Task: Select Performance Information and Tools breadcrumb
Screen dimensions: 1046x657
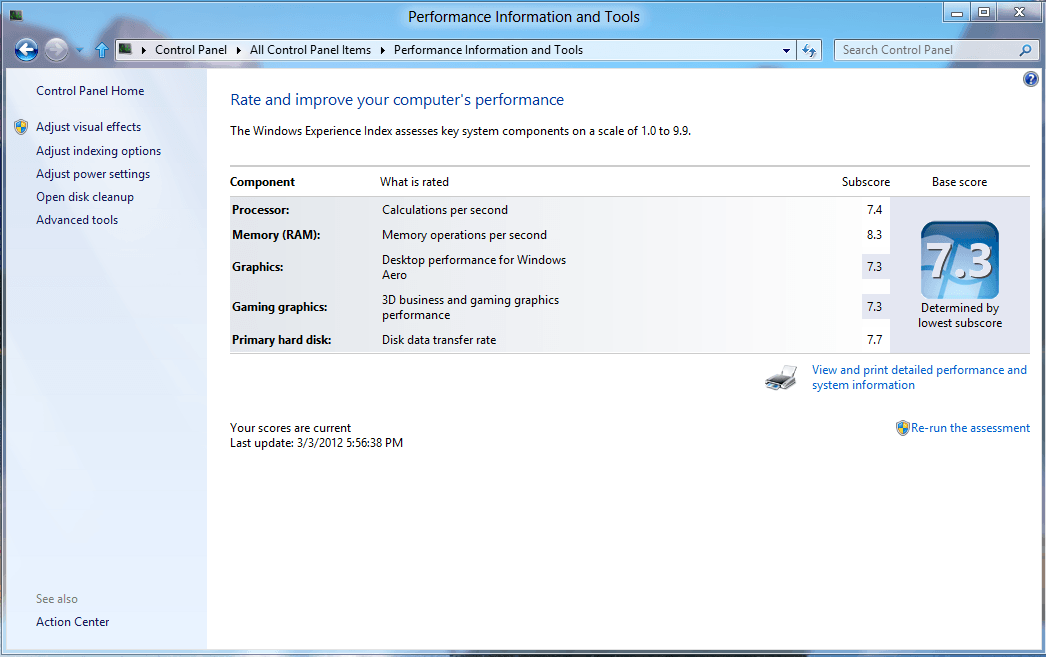Action: (x=488, y=50)
